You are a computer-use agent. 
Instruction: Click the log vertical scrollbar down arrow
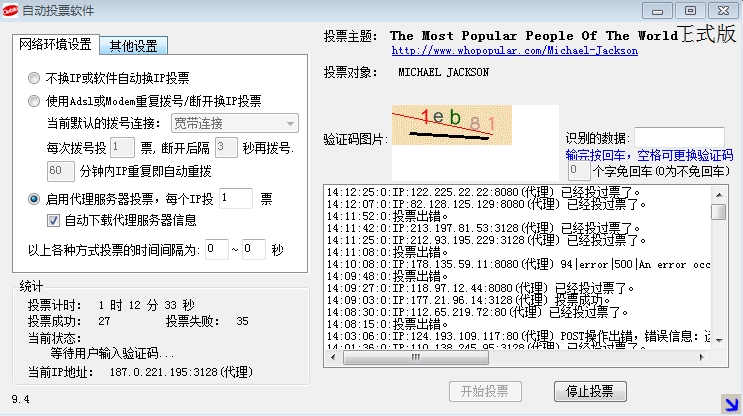(719, 341)
